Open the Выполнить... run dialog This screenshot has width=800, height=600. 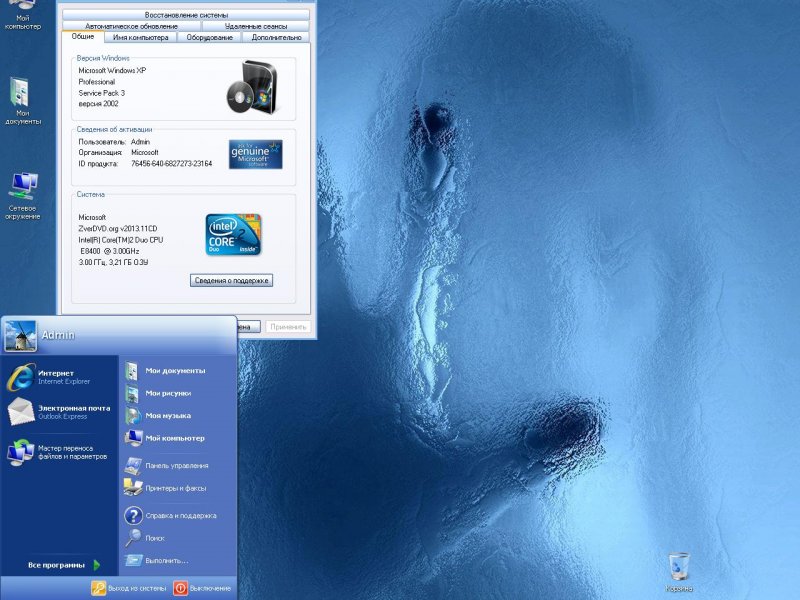pos(157,561)
